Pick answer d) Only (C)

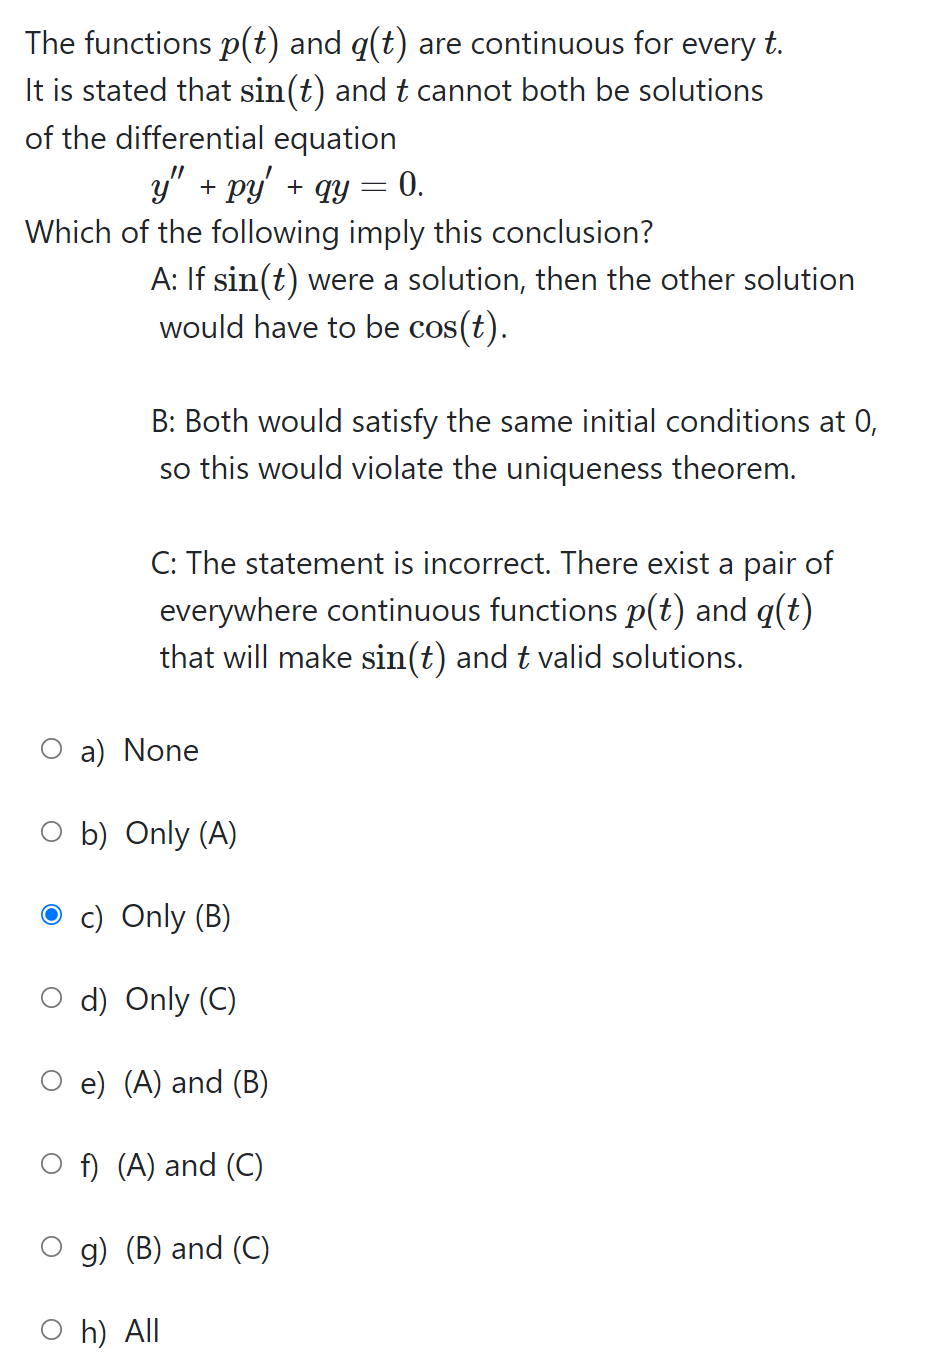[x=51, y=996]
